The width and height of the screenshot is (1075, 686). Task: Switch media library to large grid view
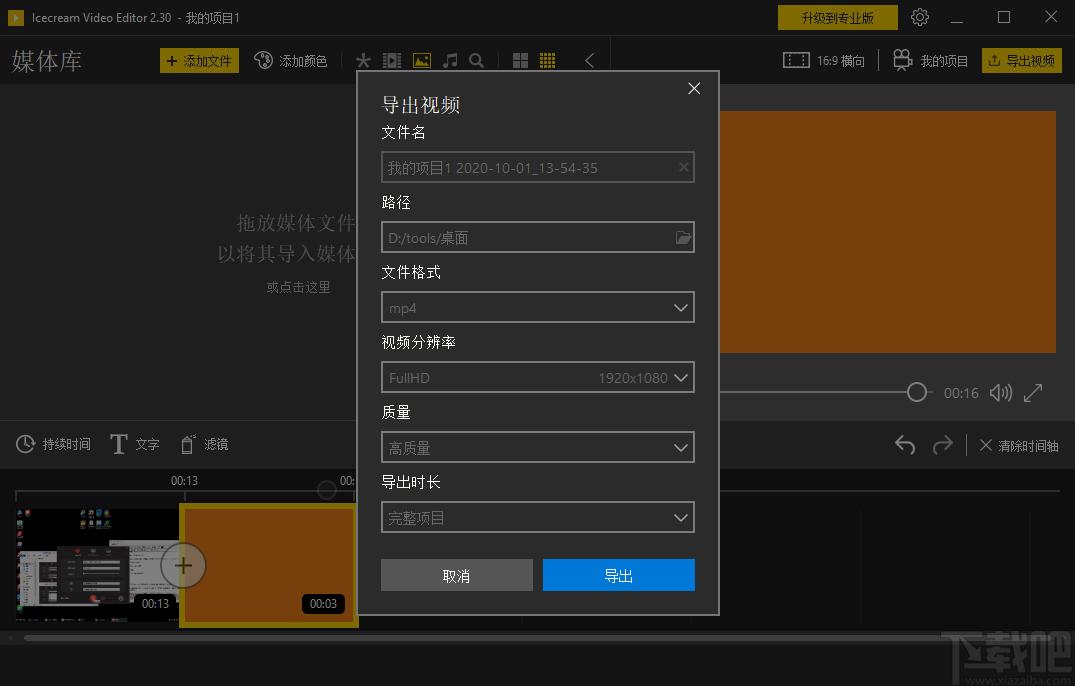pos(520,61)
